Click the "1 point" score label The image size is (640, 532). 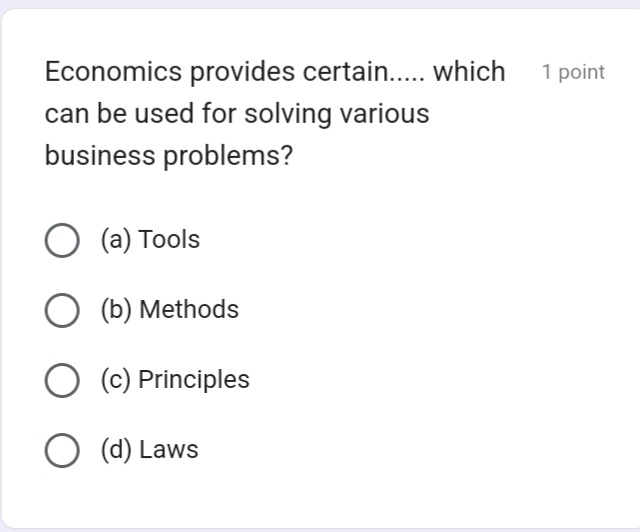(573, 72)
